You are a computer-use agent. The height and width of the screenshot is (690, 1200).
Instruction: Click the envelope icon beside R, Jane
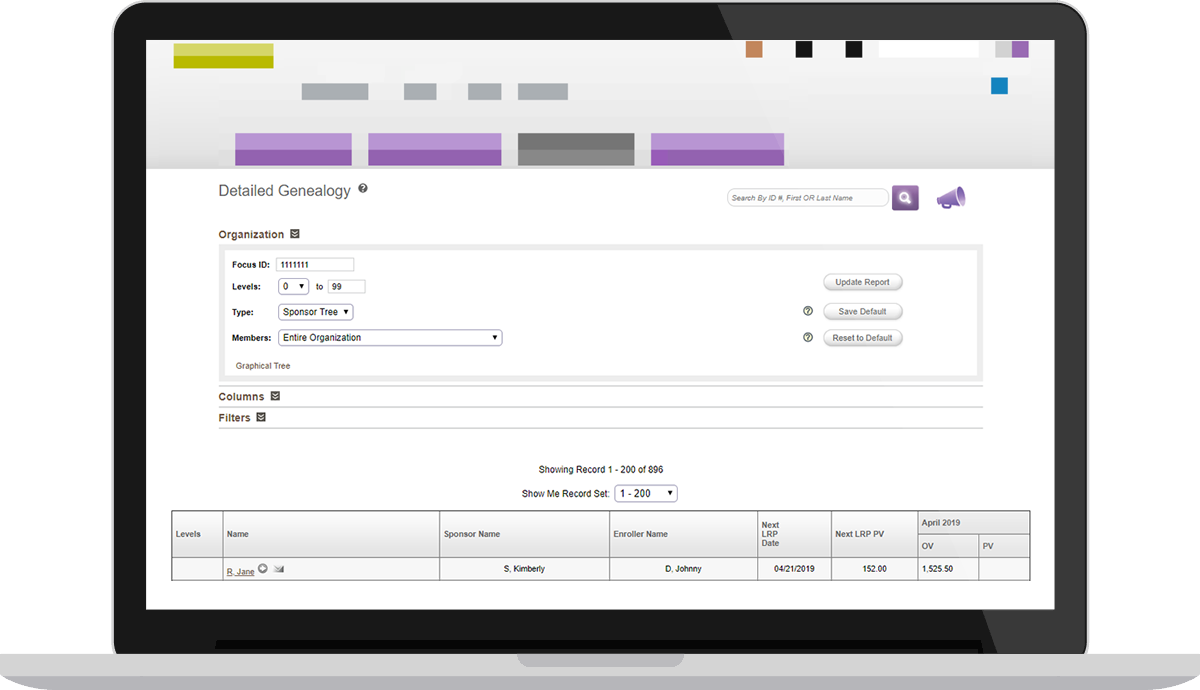(279, 570)
